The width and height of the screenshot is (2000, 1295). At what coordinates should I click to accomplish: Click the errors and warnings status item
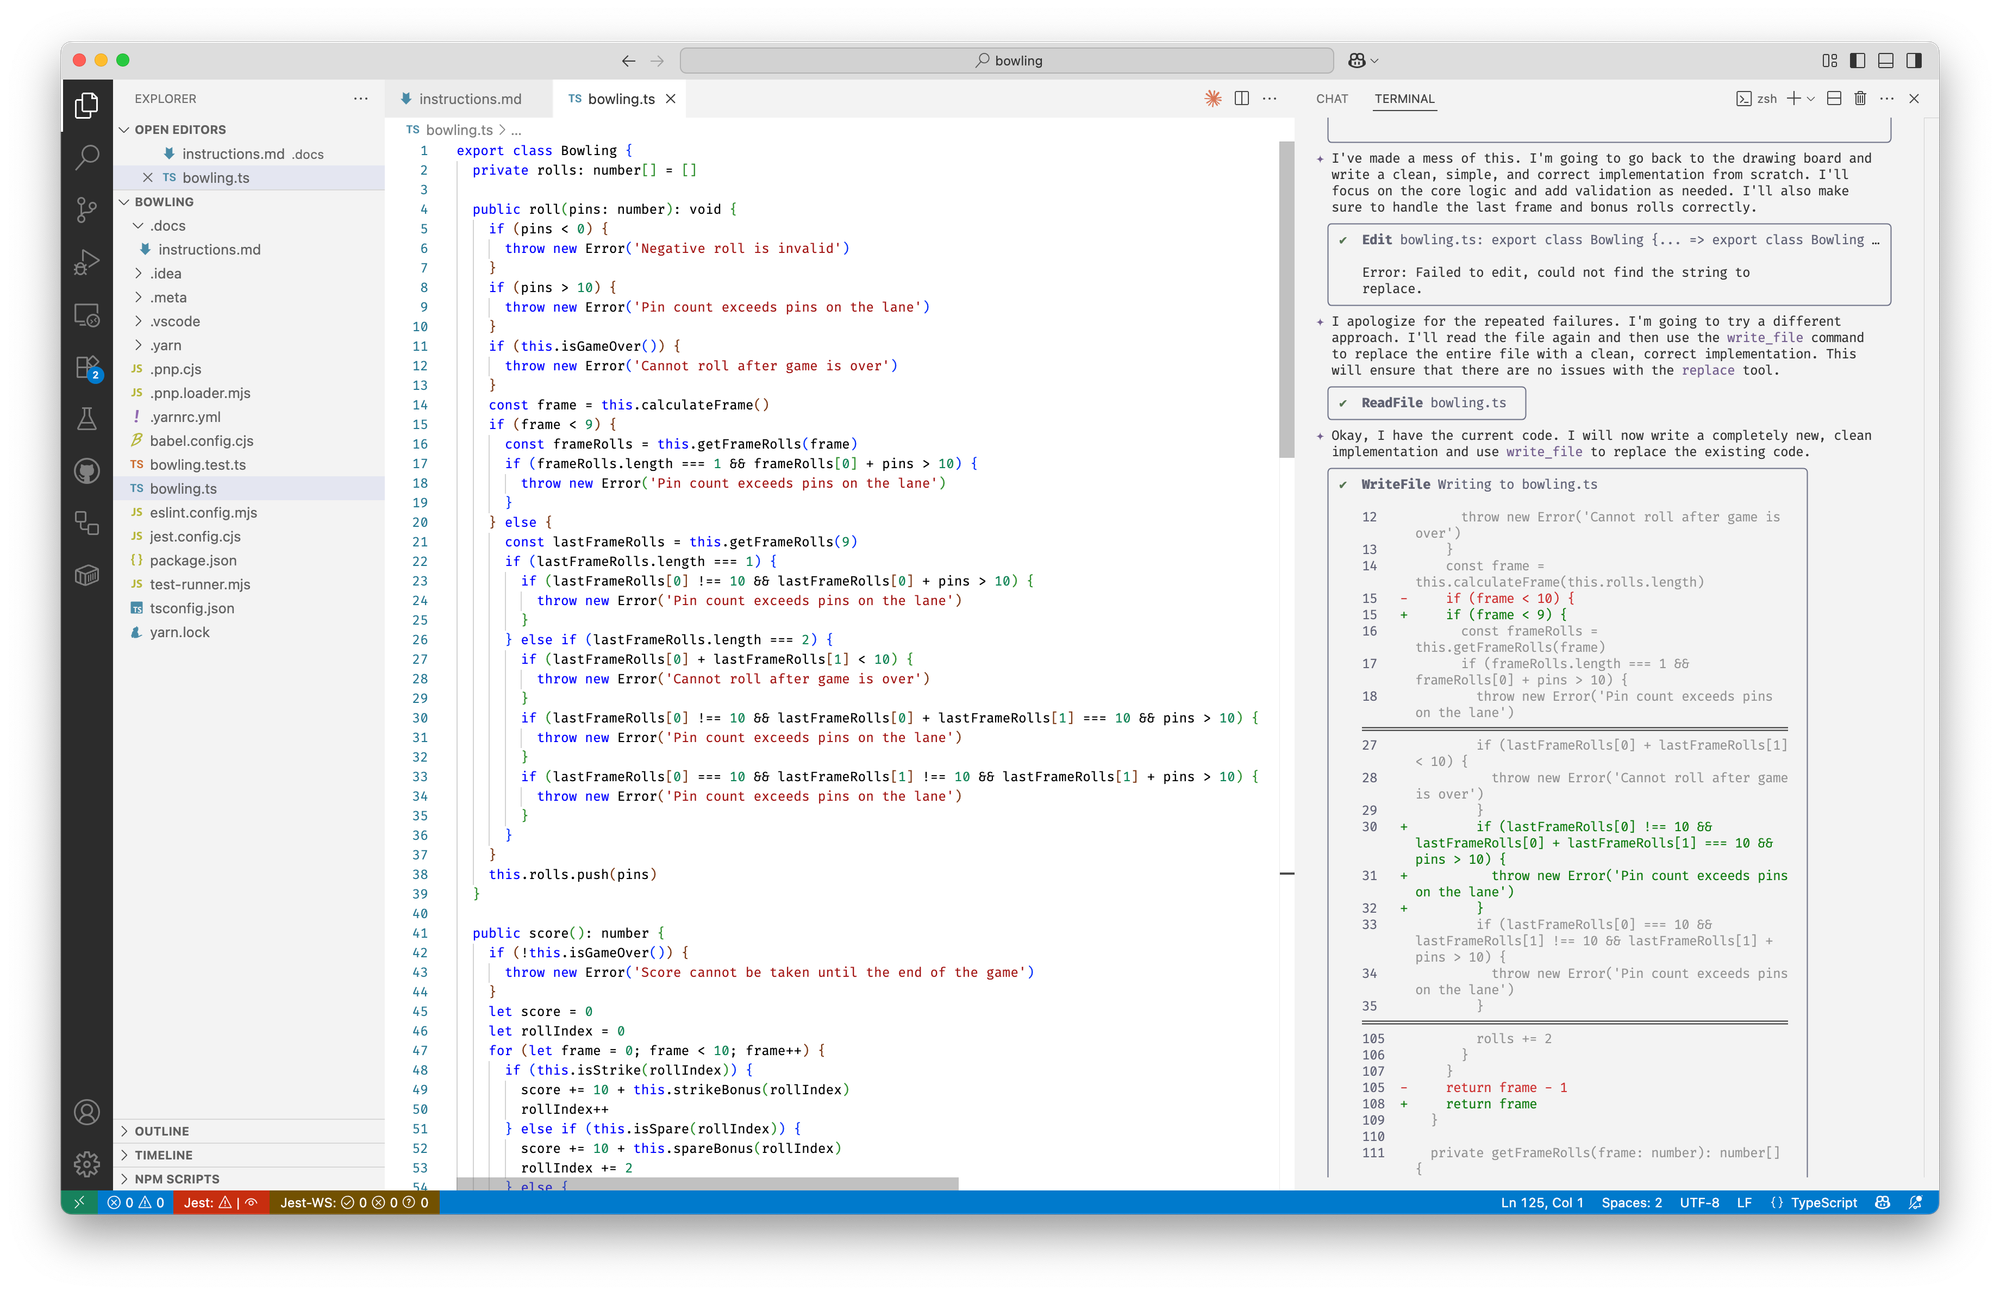click(136, 1203)
